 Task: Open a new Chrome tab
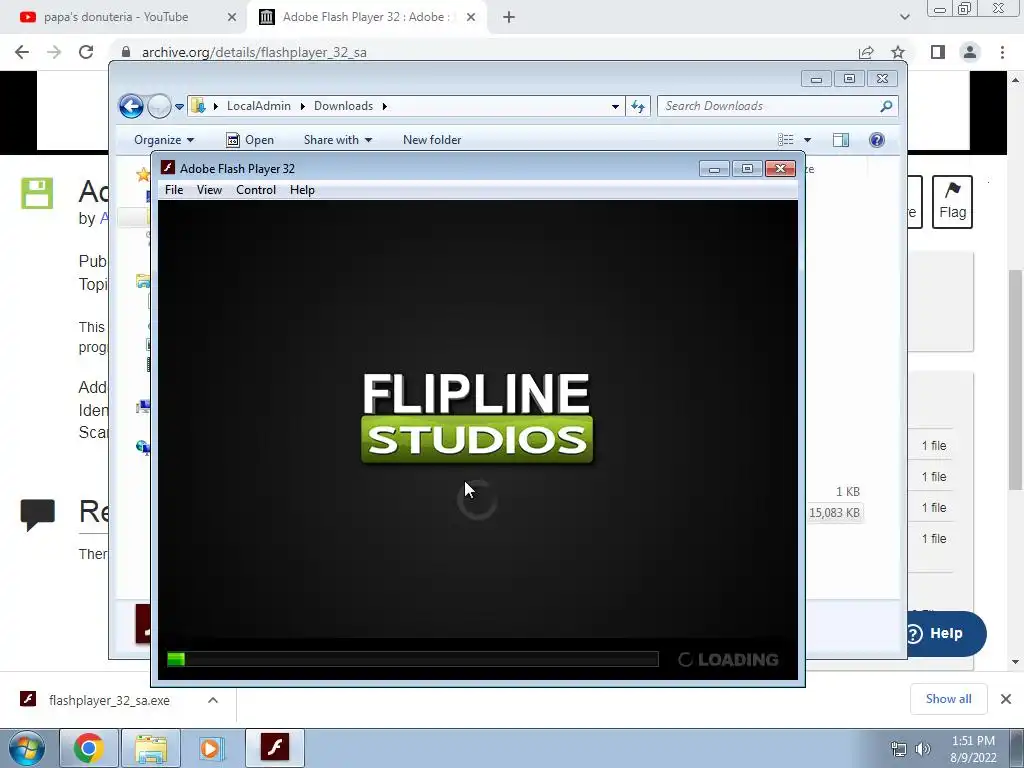pyautogui.click(x=509, y=18)
